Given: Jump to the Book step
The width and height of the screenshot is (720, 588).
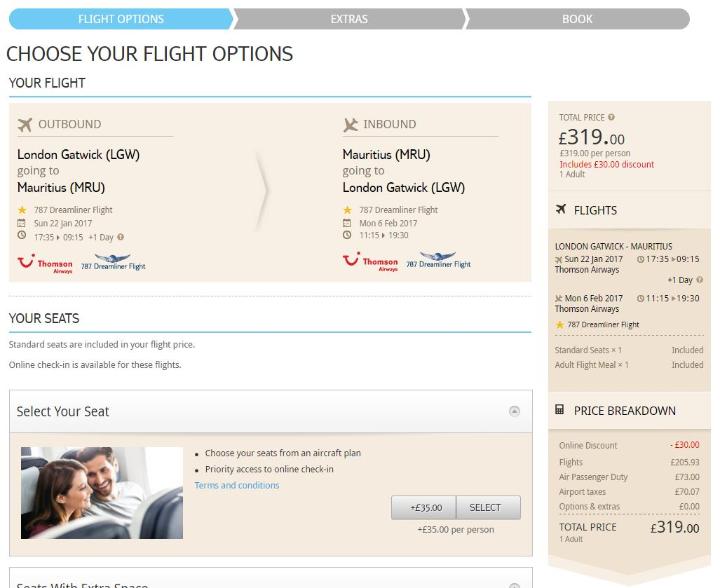Looking at the screenshot, I should 577,19.
